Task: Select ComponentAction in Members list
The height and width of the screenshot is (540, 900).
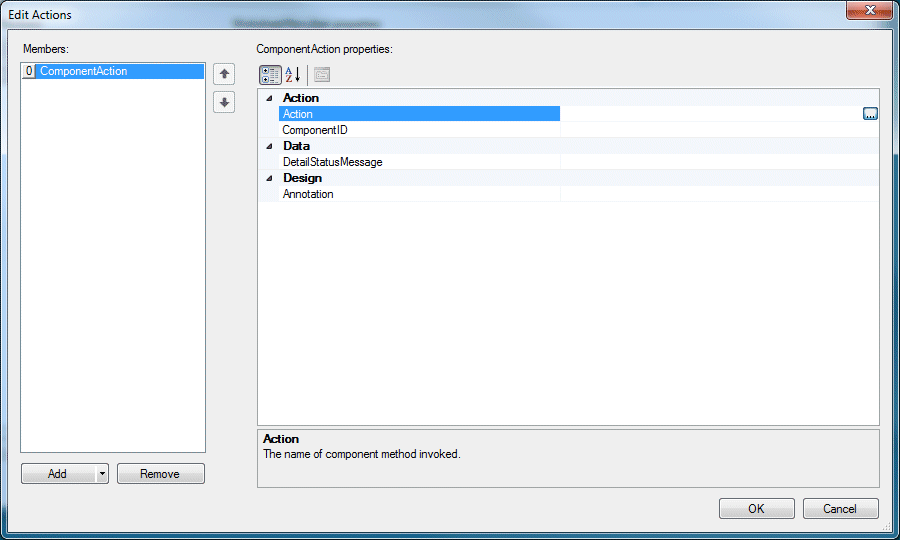Action: pos(113,71)
